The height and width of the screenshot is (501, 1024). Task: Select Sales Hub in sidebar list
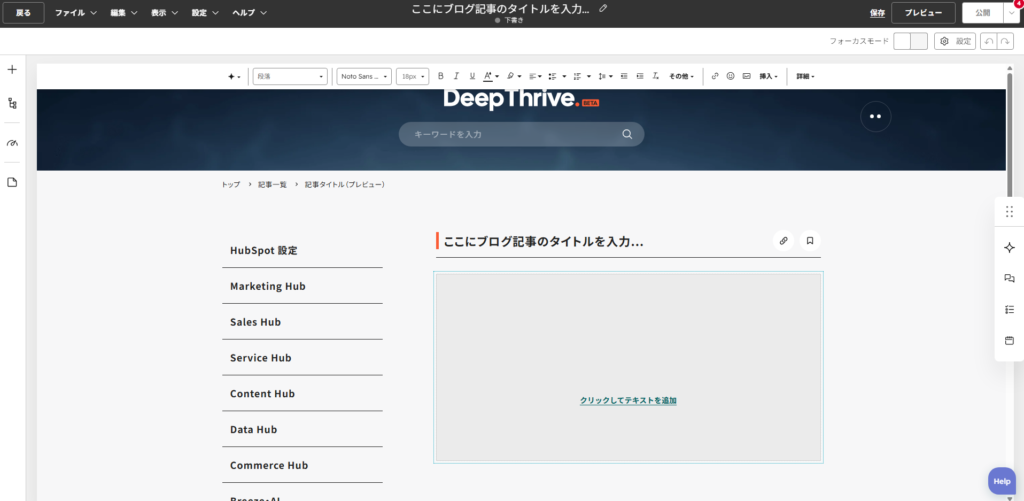(x=302, y=322)
